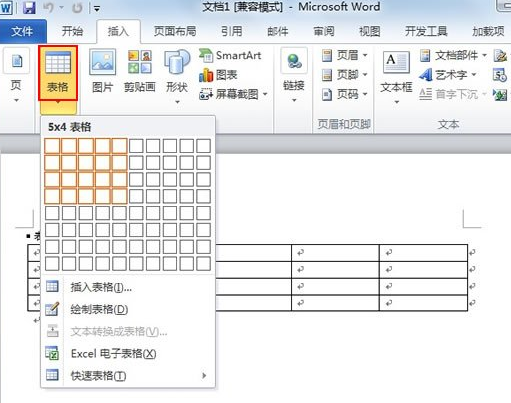Viewport: 511px width, 403px height.
Task: Open Quick Parts (文档部件)
Action: pos(453,55)
